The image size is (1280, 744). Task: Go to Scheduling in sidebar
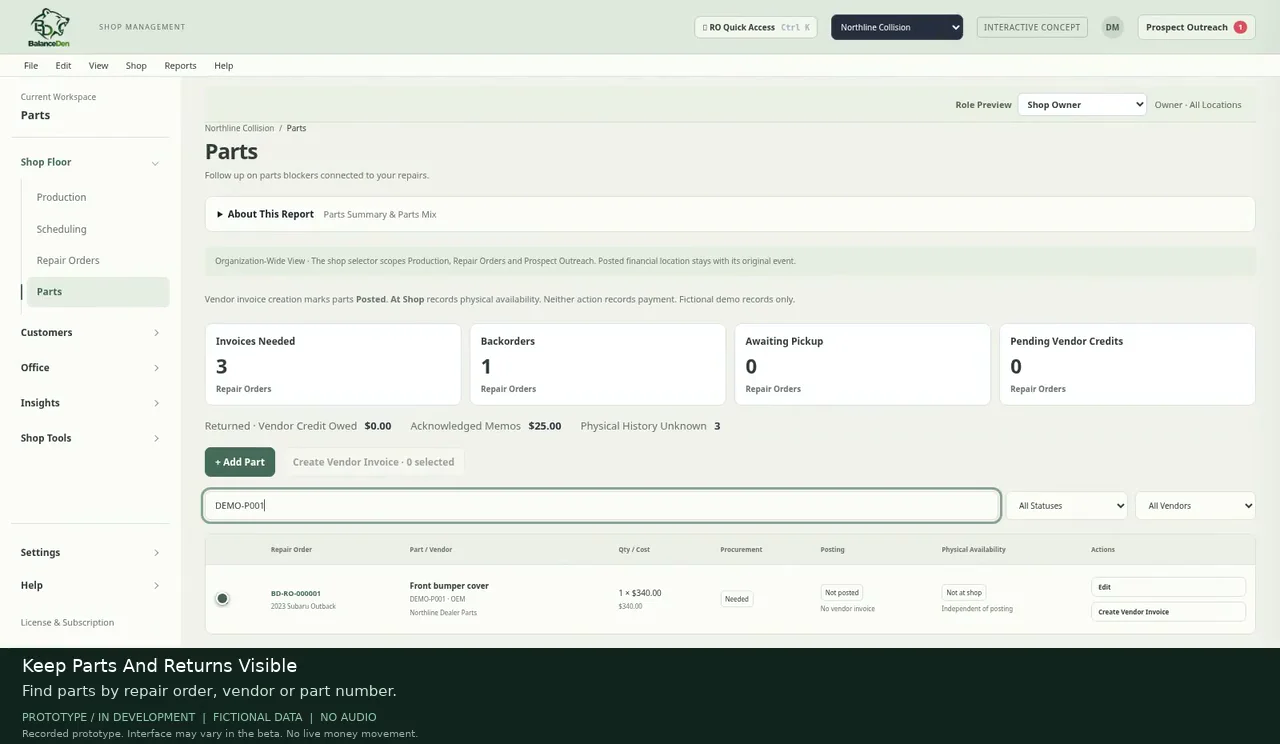tap(61, 229)
